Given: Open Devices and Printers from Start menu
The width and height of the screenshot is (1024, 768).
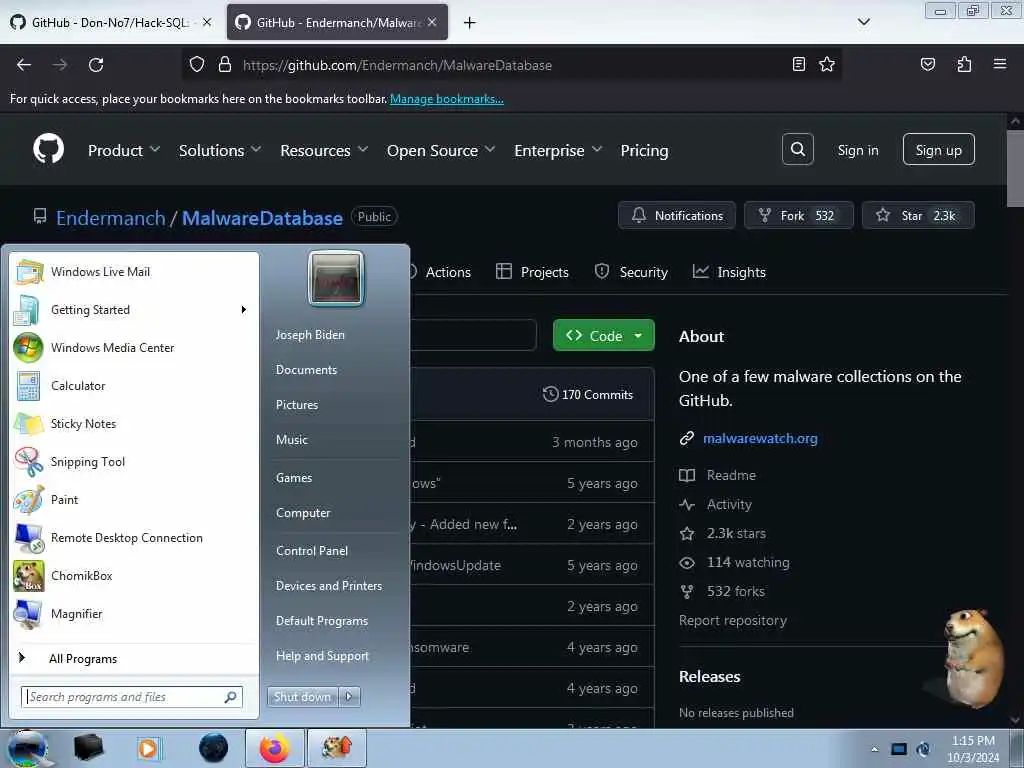Looking at the screenshot, I should (x=328, y=586).
